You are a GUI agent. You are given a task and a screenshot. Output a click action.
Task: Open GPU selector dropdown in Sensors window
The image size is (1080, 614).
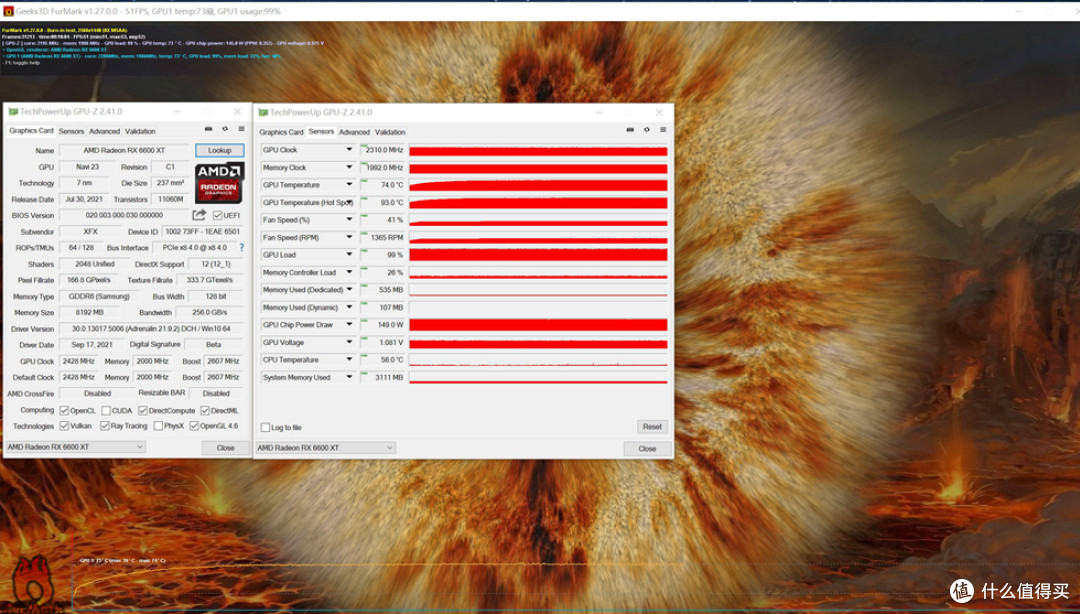[x=325, y=448]
